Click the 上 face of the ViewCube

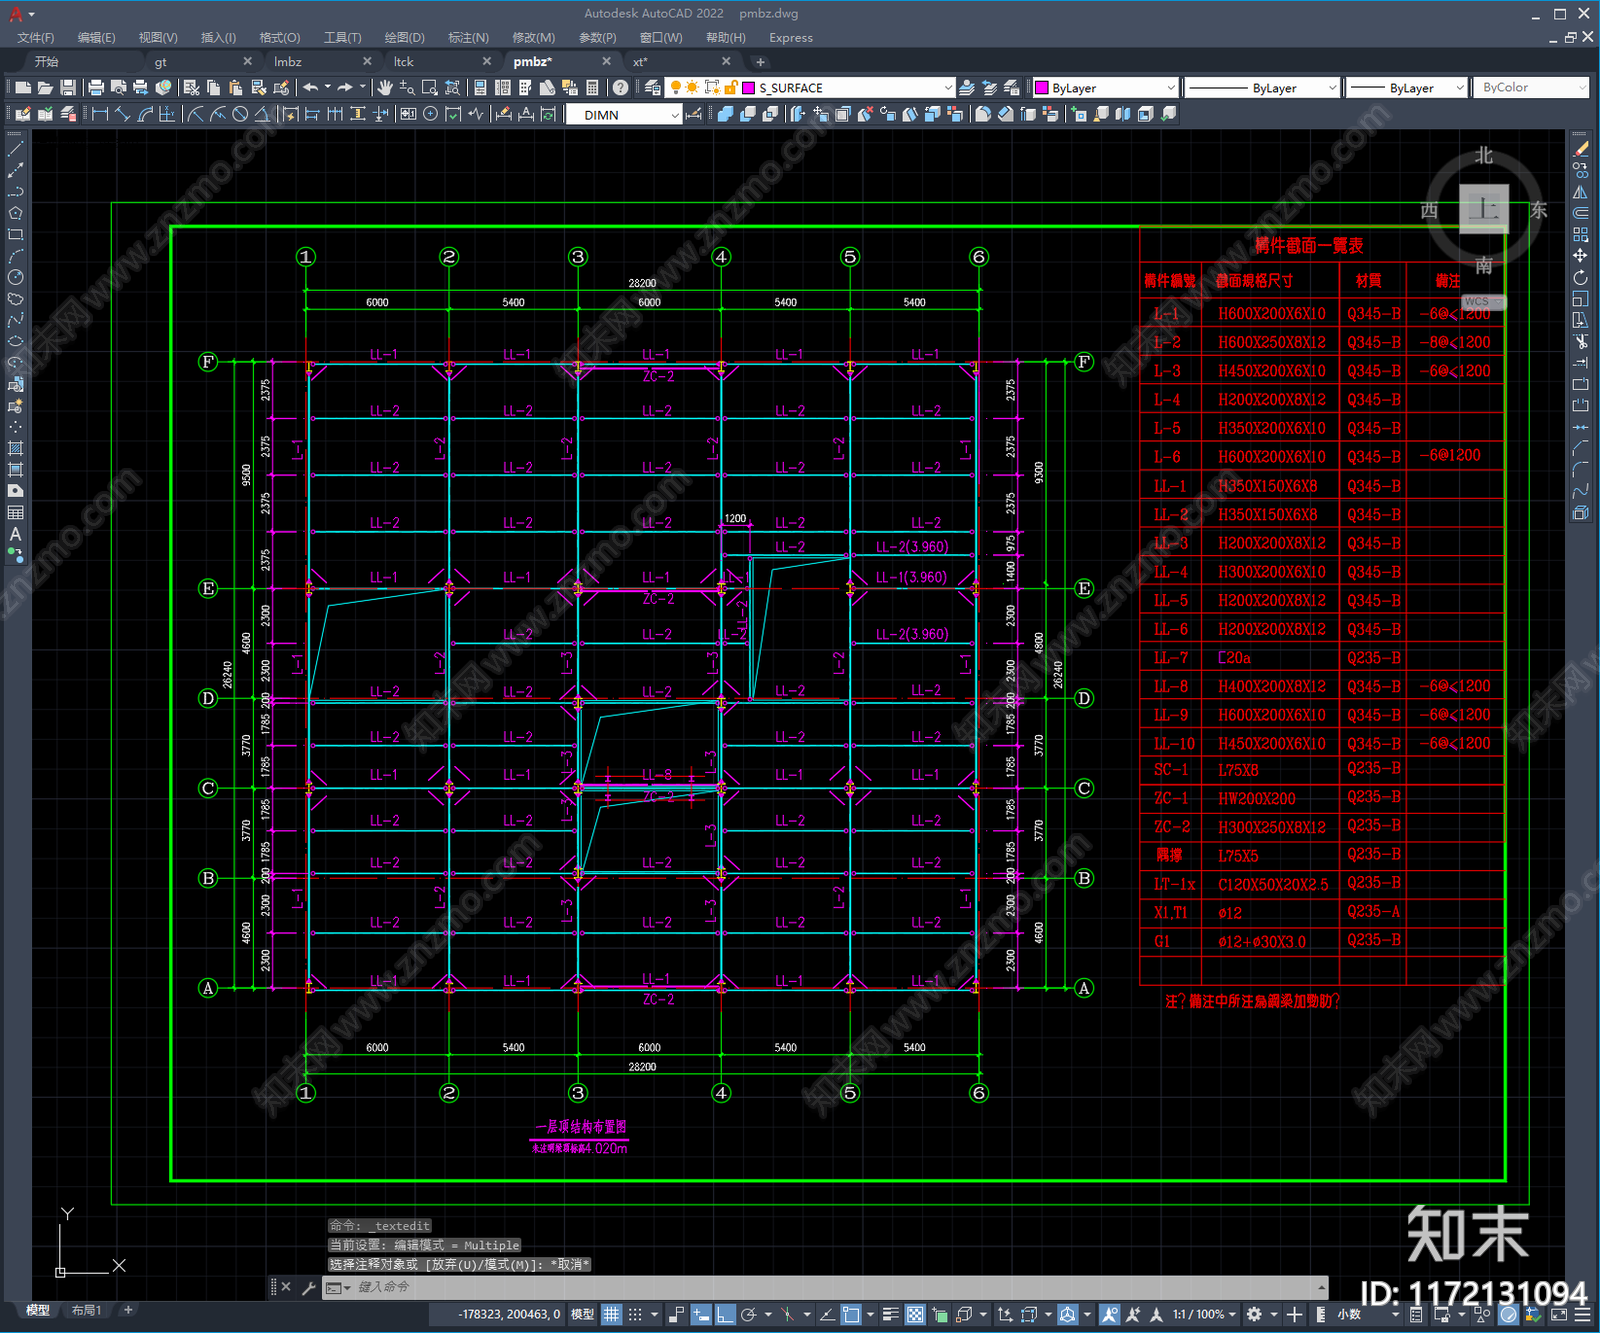1484,209
